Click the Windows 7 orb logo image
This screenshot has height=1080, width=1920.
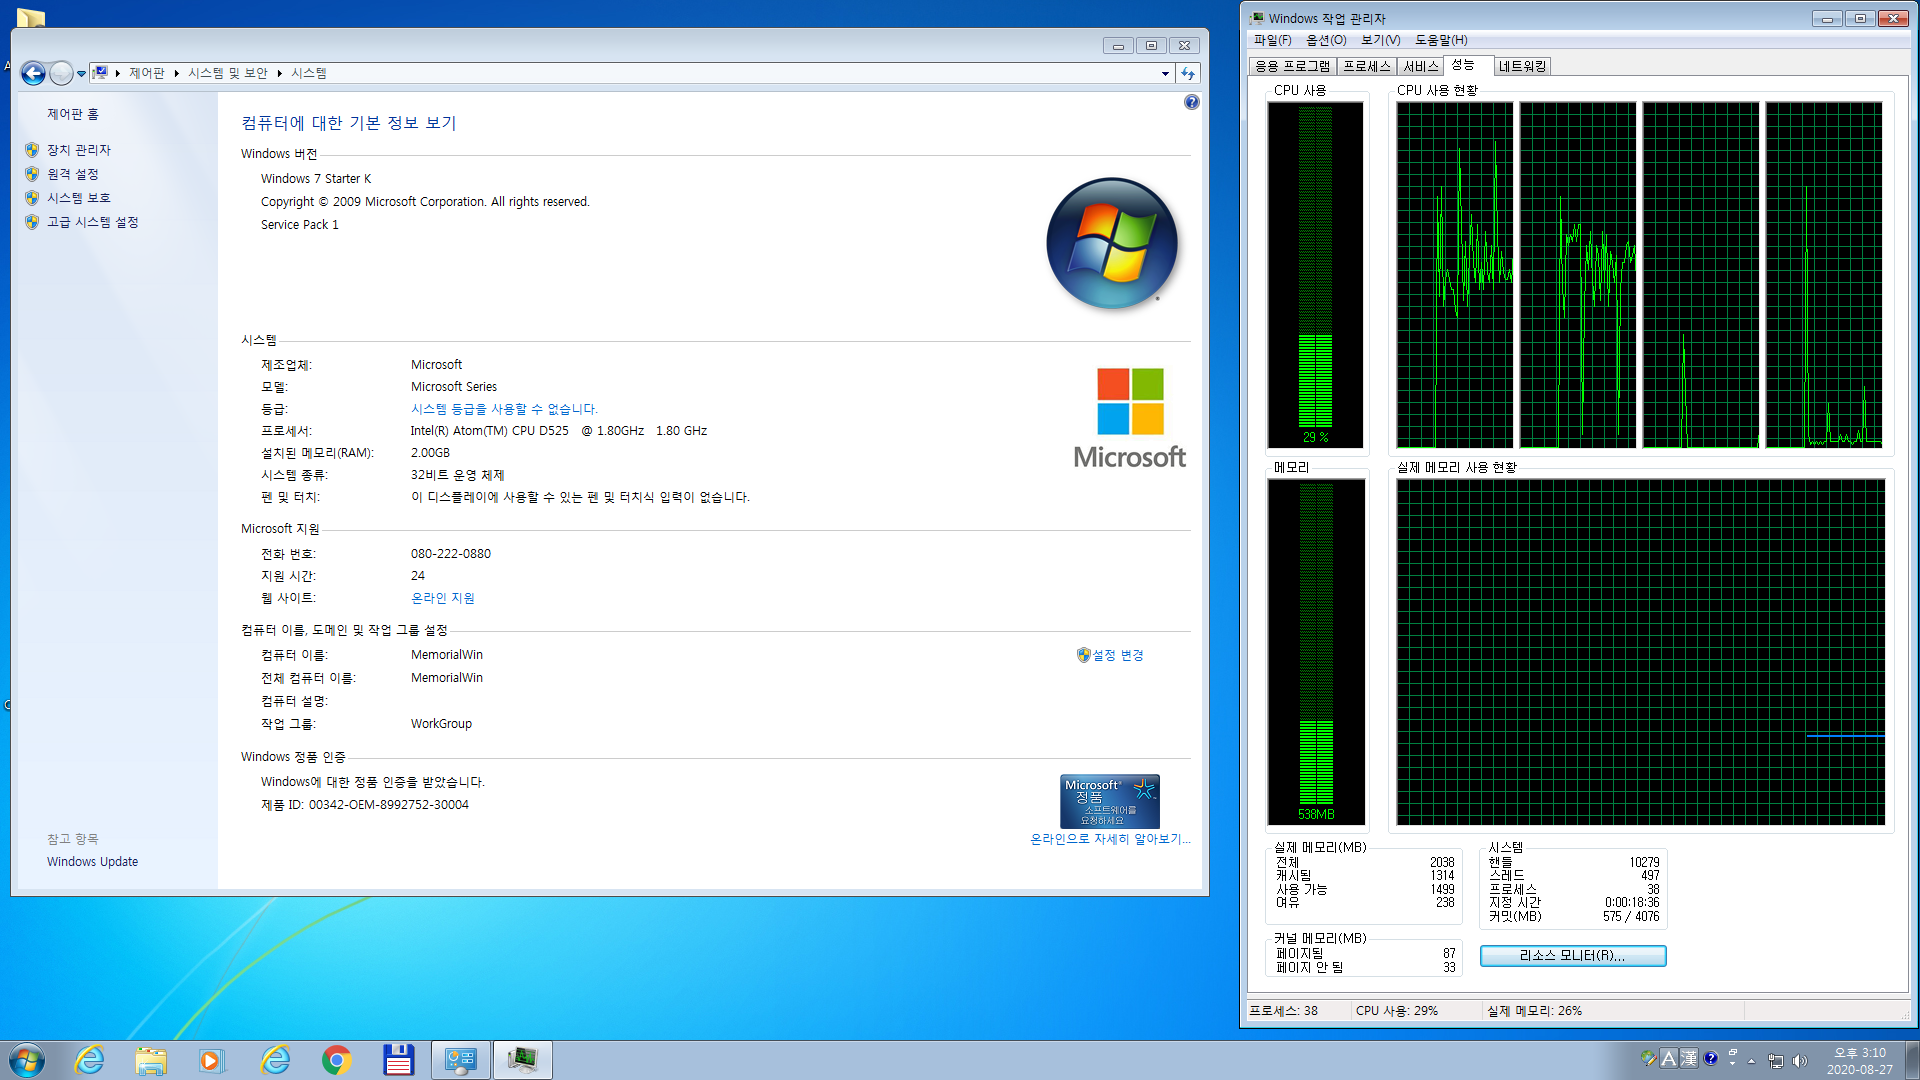pyautogui.click(x=1112, y=243)
